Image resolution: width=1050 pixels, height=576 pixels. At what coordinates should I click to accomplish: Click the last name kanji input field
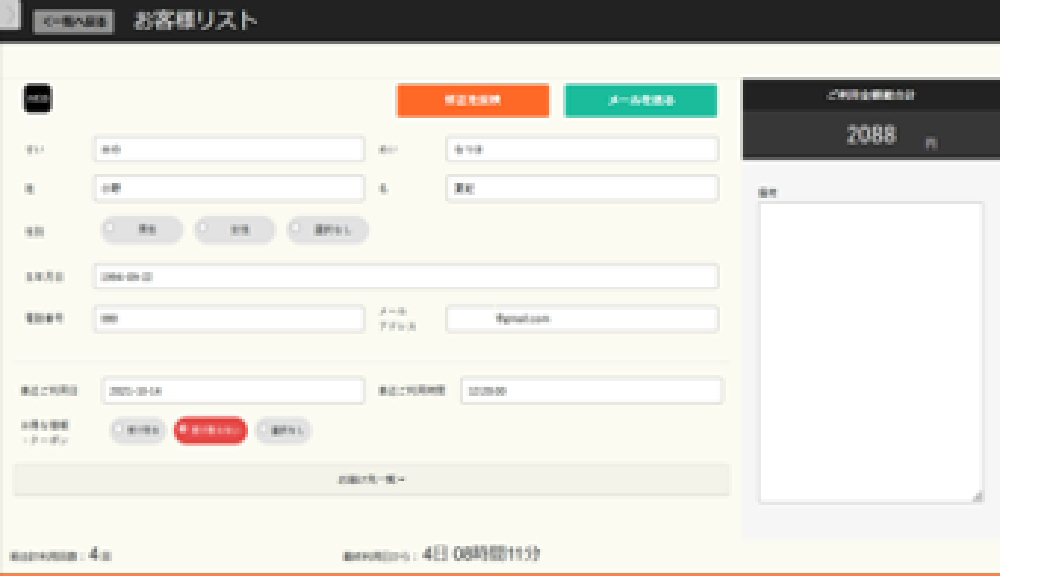pyautogui.click(x=228, y=188)
